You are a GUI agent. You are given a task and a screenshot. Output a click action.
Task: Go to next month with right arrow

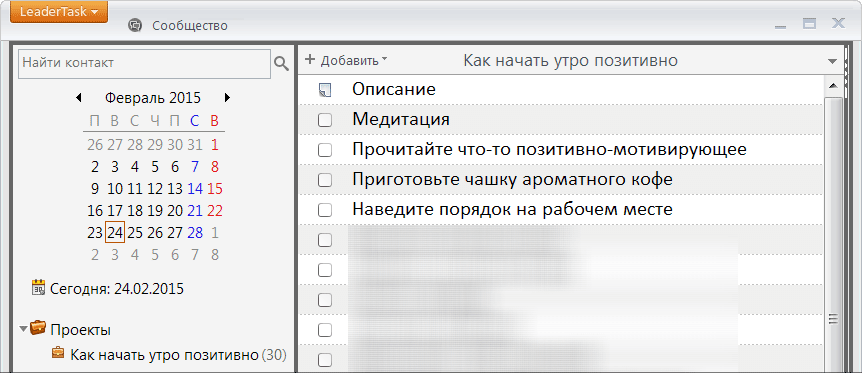click(228, 98)
